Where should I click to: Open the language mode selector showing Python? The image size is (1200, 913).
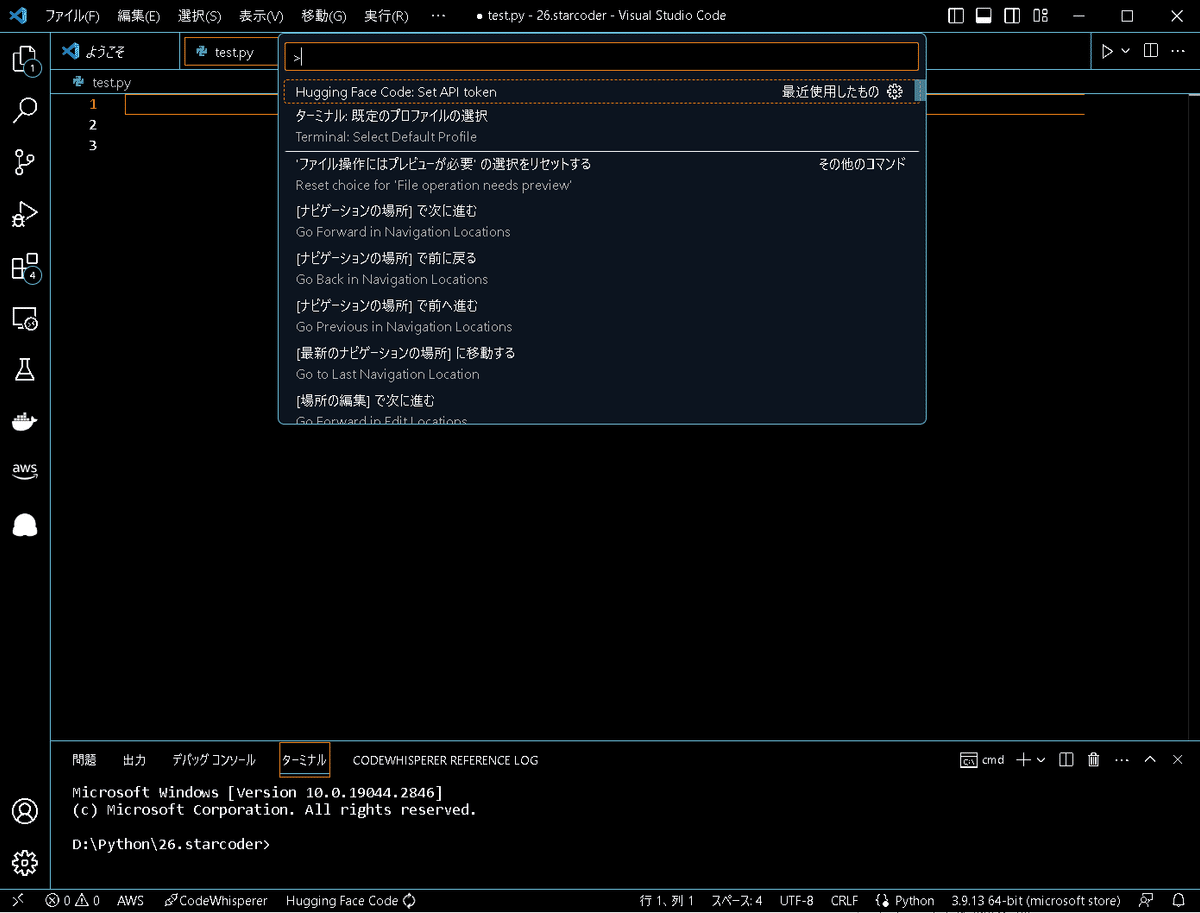(913, 900)
